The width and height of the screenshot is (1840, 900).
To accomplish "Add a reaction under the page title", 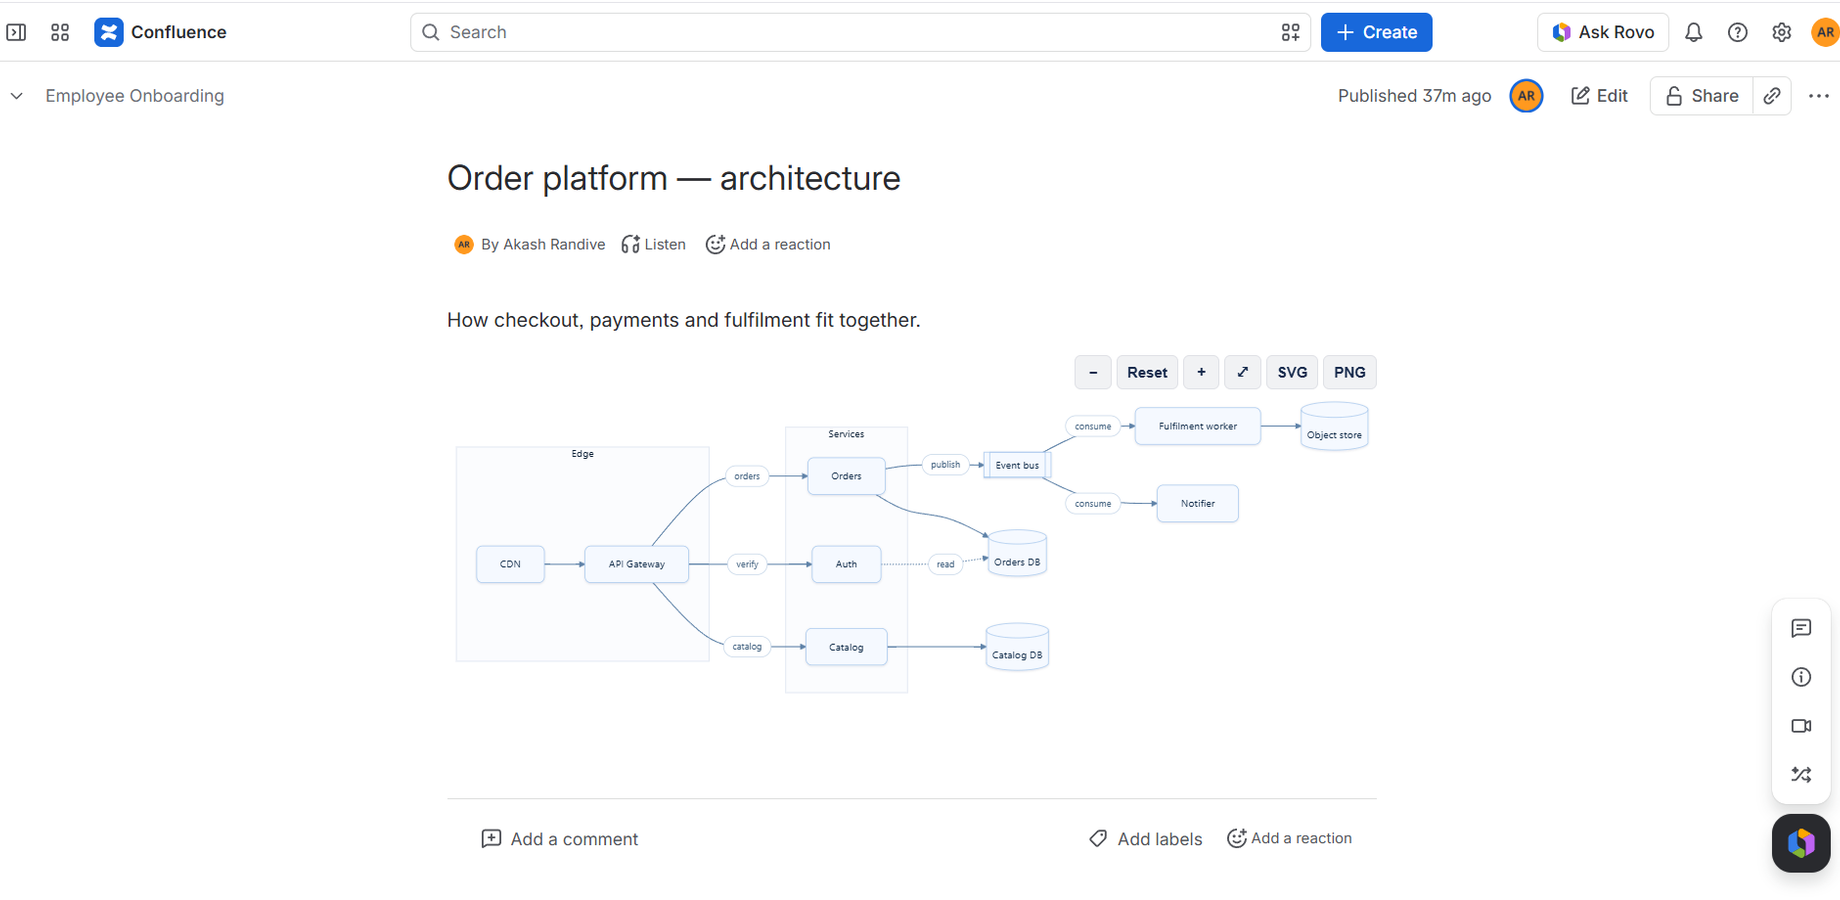I will pos(768,244).
